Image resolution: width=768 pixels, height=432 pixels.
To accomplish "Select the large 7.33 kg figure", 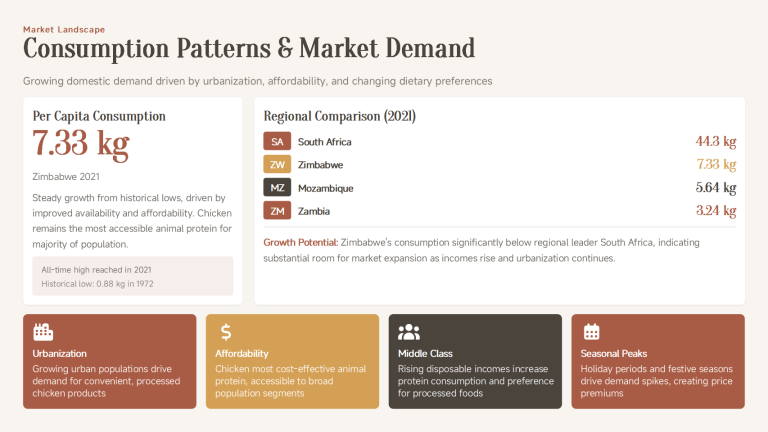I will pyautogui.click(x=81, y=145).
